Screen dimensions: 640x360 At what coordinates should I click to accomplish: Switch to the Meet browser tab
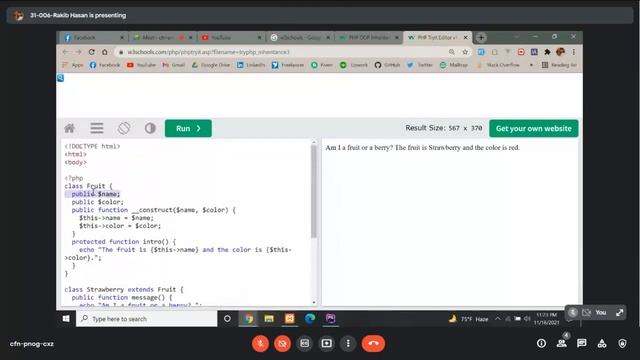click(162, 38)
